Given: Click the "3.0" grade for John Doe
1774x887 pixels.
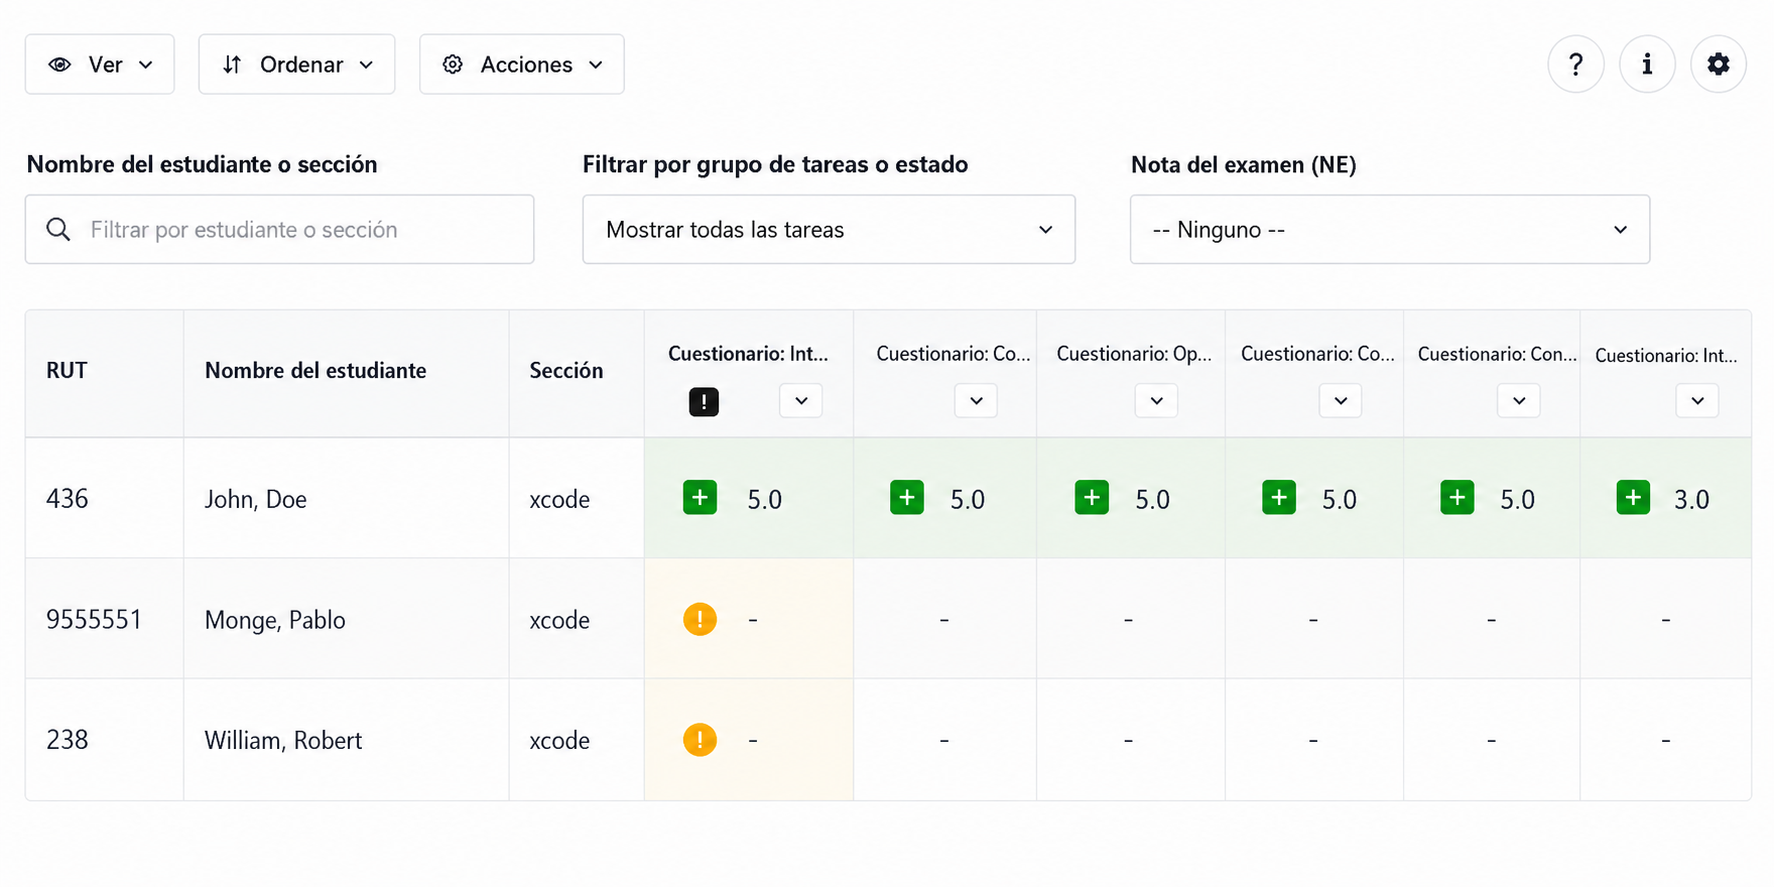Looking at the screenshot, I should pos(1692,499).
